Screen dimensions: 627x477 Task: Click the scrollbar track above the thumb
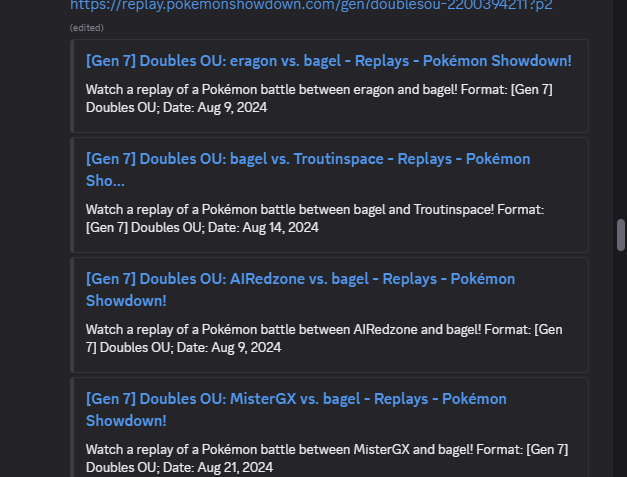(x=621, y=108)
